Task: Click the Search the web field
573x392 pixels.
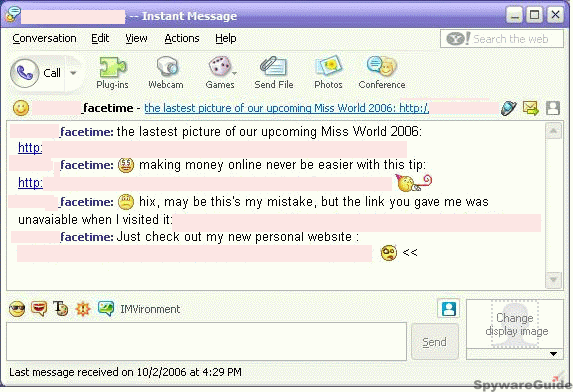Action: point(502,39)
